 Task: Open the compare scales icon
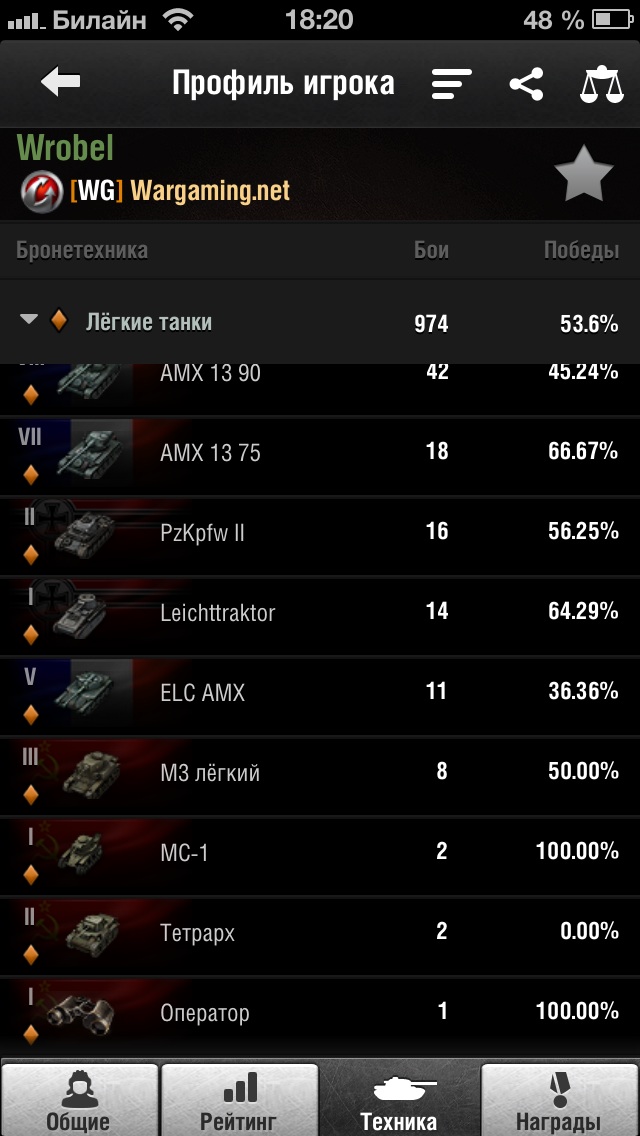602,84
